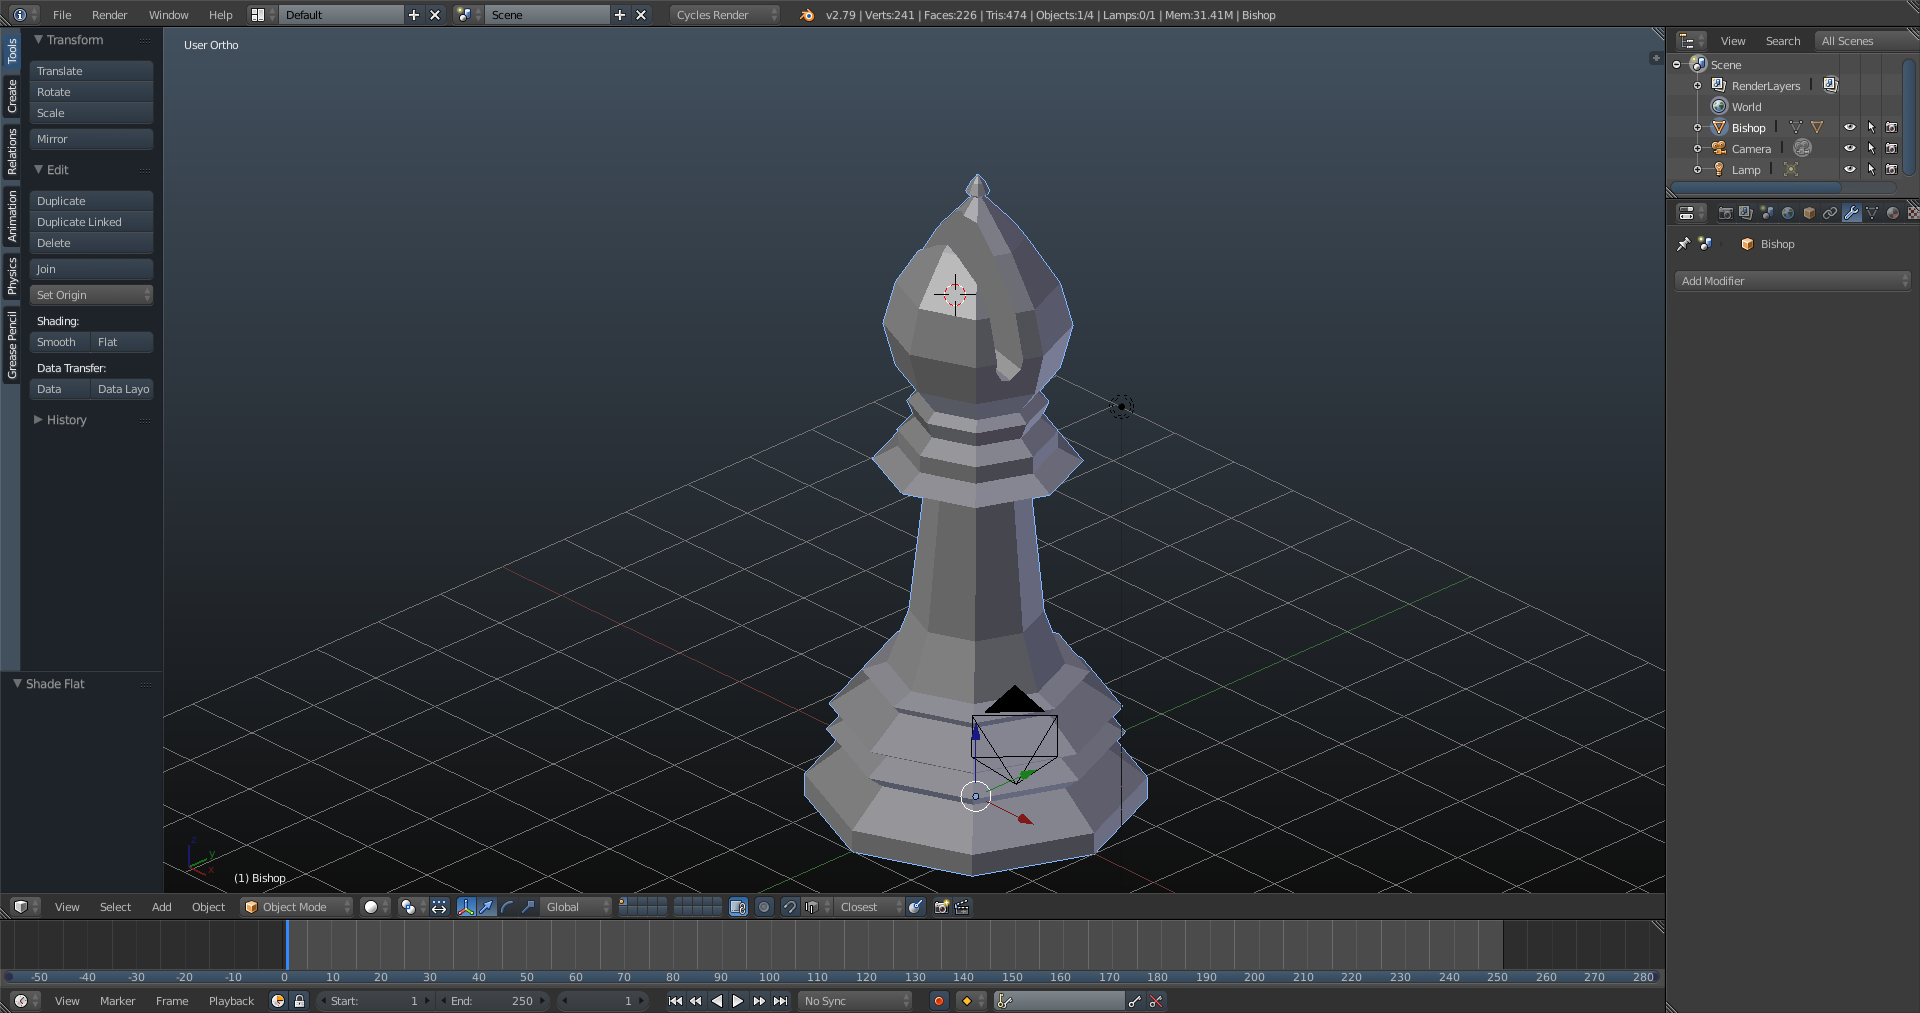Open the No Sync dropdown in timeline

pos(856,1001)
